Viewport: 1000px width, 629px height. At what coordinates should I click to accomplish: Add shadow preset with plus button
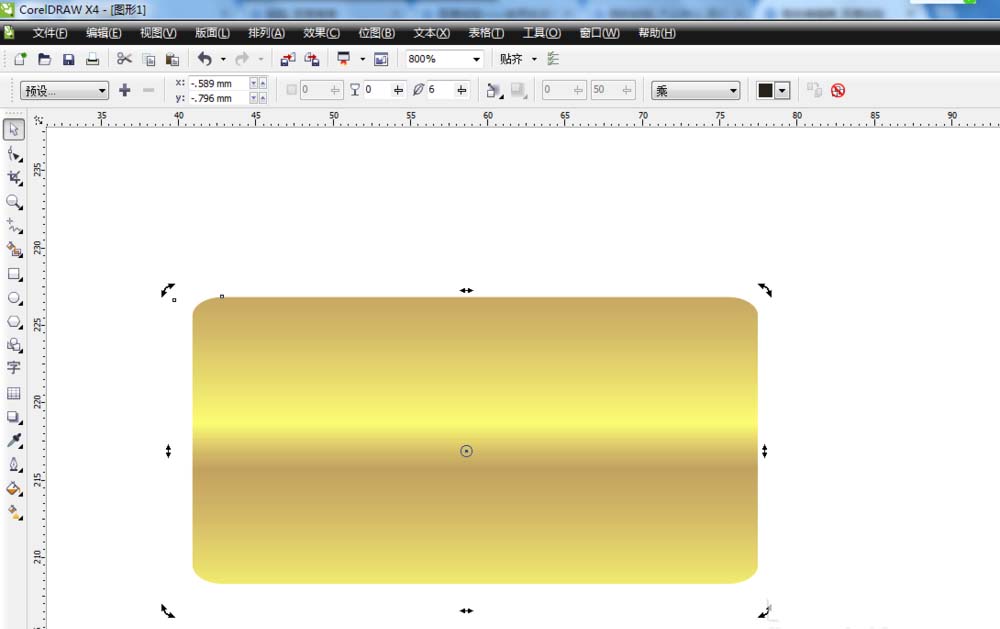point(125,91)
